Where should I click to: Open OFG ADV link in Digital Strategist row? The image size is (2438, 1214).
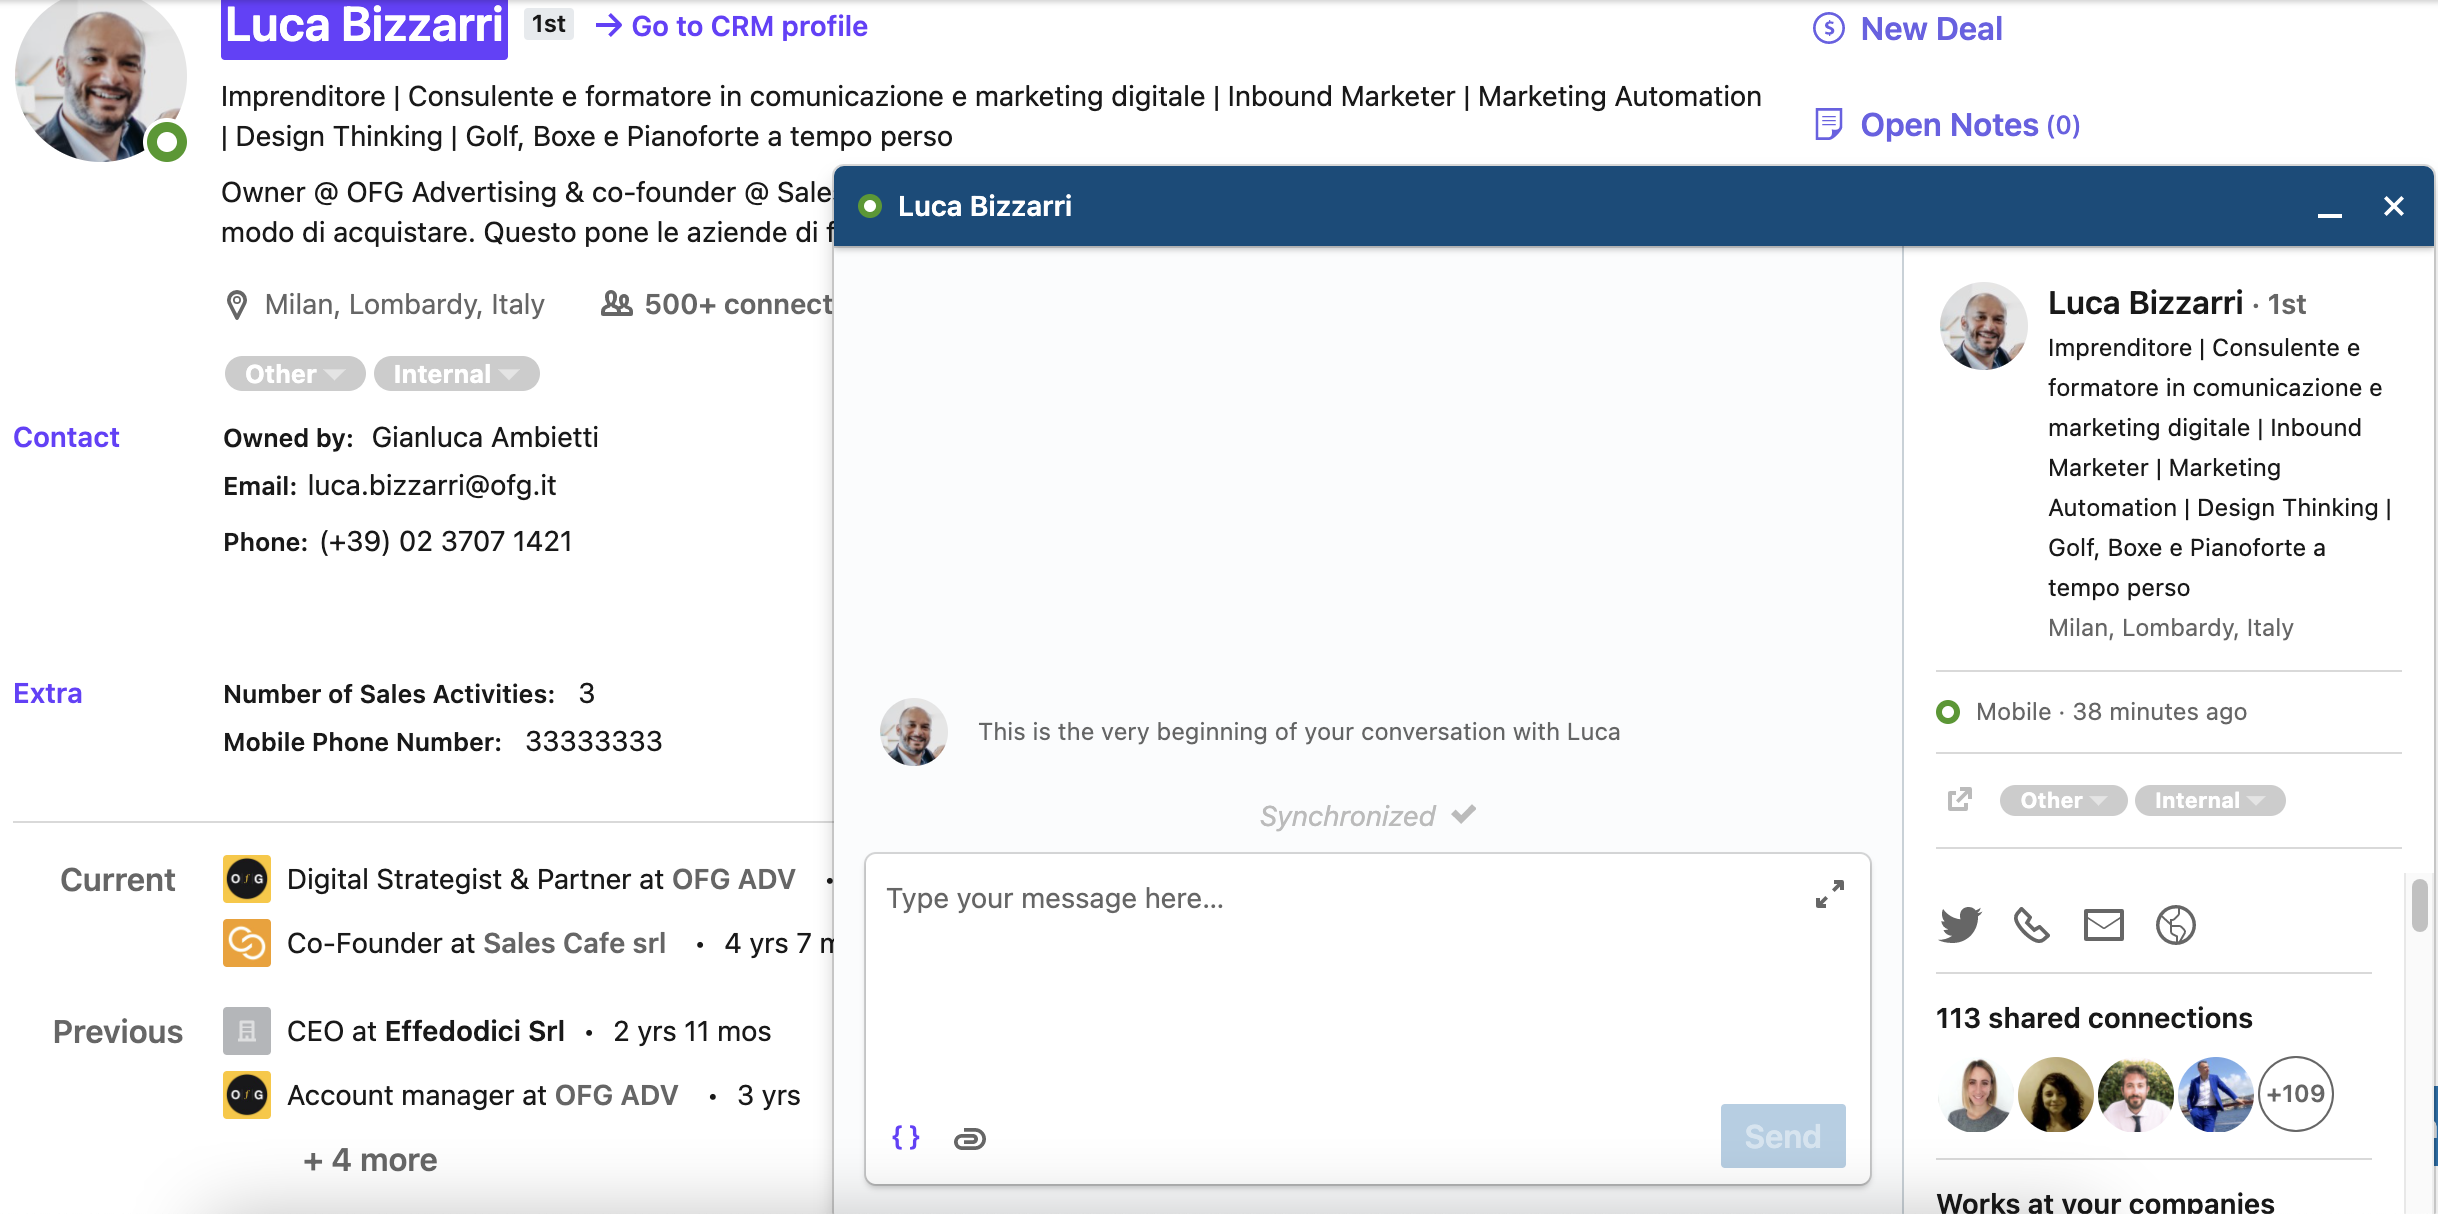click(734, 879)
